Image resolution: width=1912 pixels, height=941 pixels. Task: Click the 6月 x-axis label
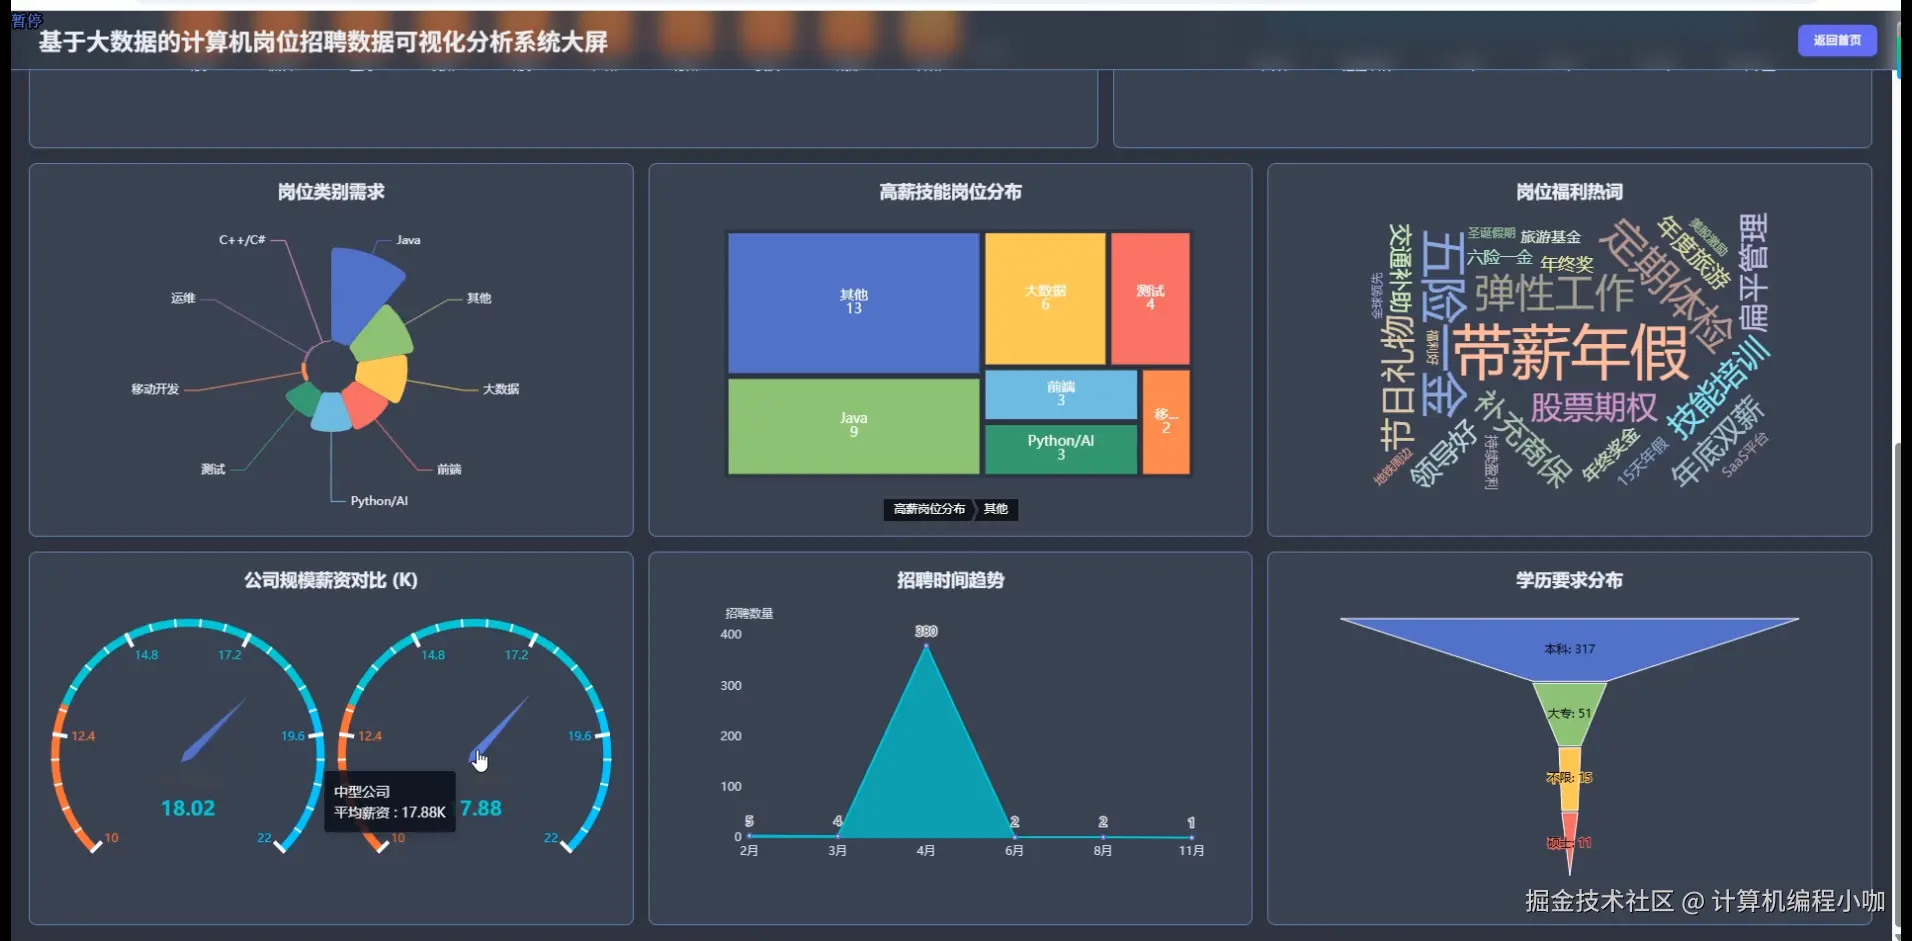pyautogui.click(x=1014, y=851)
